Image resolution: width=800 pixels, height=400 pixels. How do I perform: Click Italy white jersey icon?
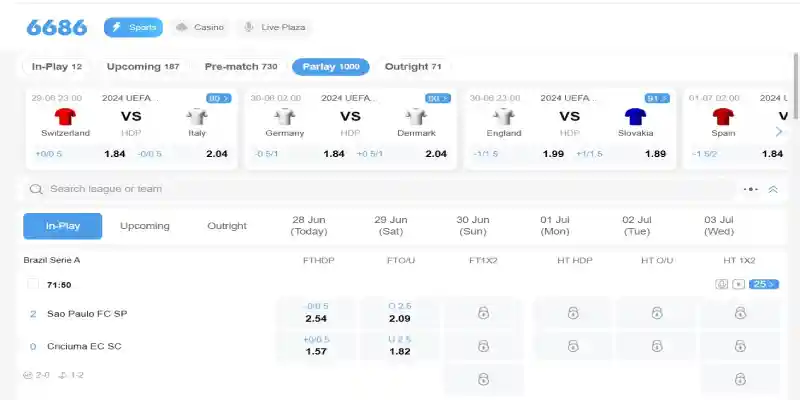pyautogui.click(x=197, y=117)
